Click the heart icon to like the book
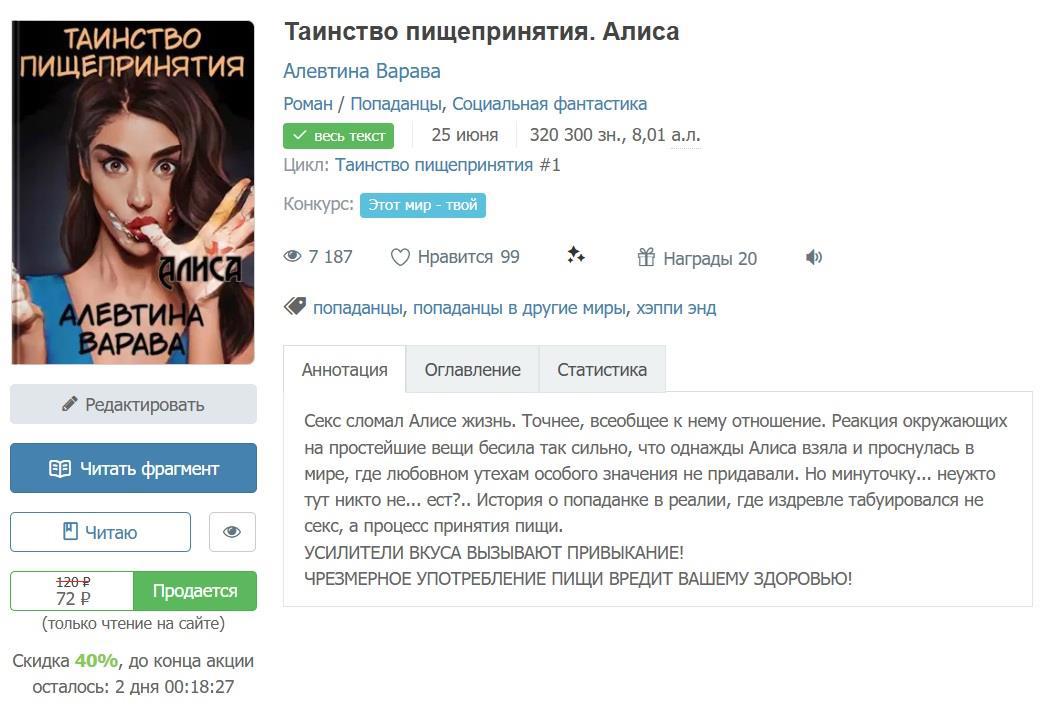Image resolution: width=1050 pixels, height=727 pixels. coord(400,257)
